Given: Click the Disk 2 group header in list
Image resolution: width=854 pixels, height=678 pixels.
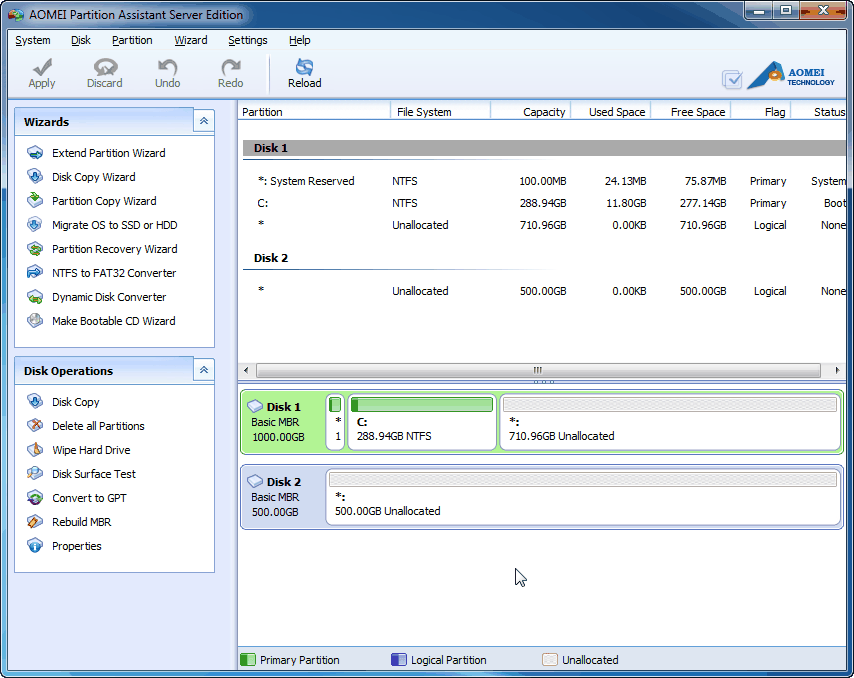Looking at the screenshot, I should coord(544,258).
